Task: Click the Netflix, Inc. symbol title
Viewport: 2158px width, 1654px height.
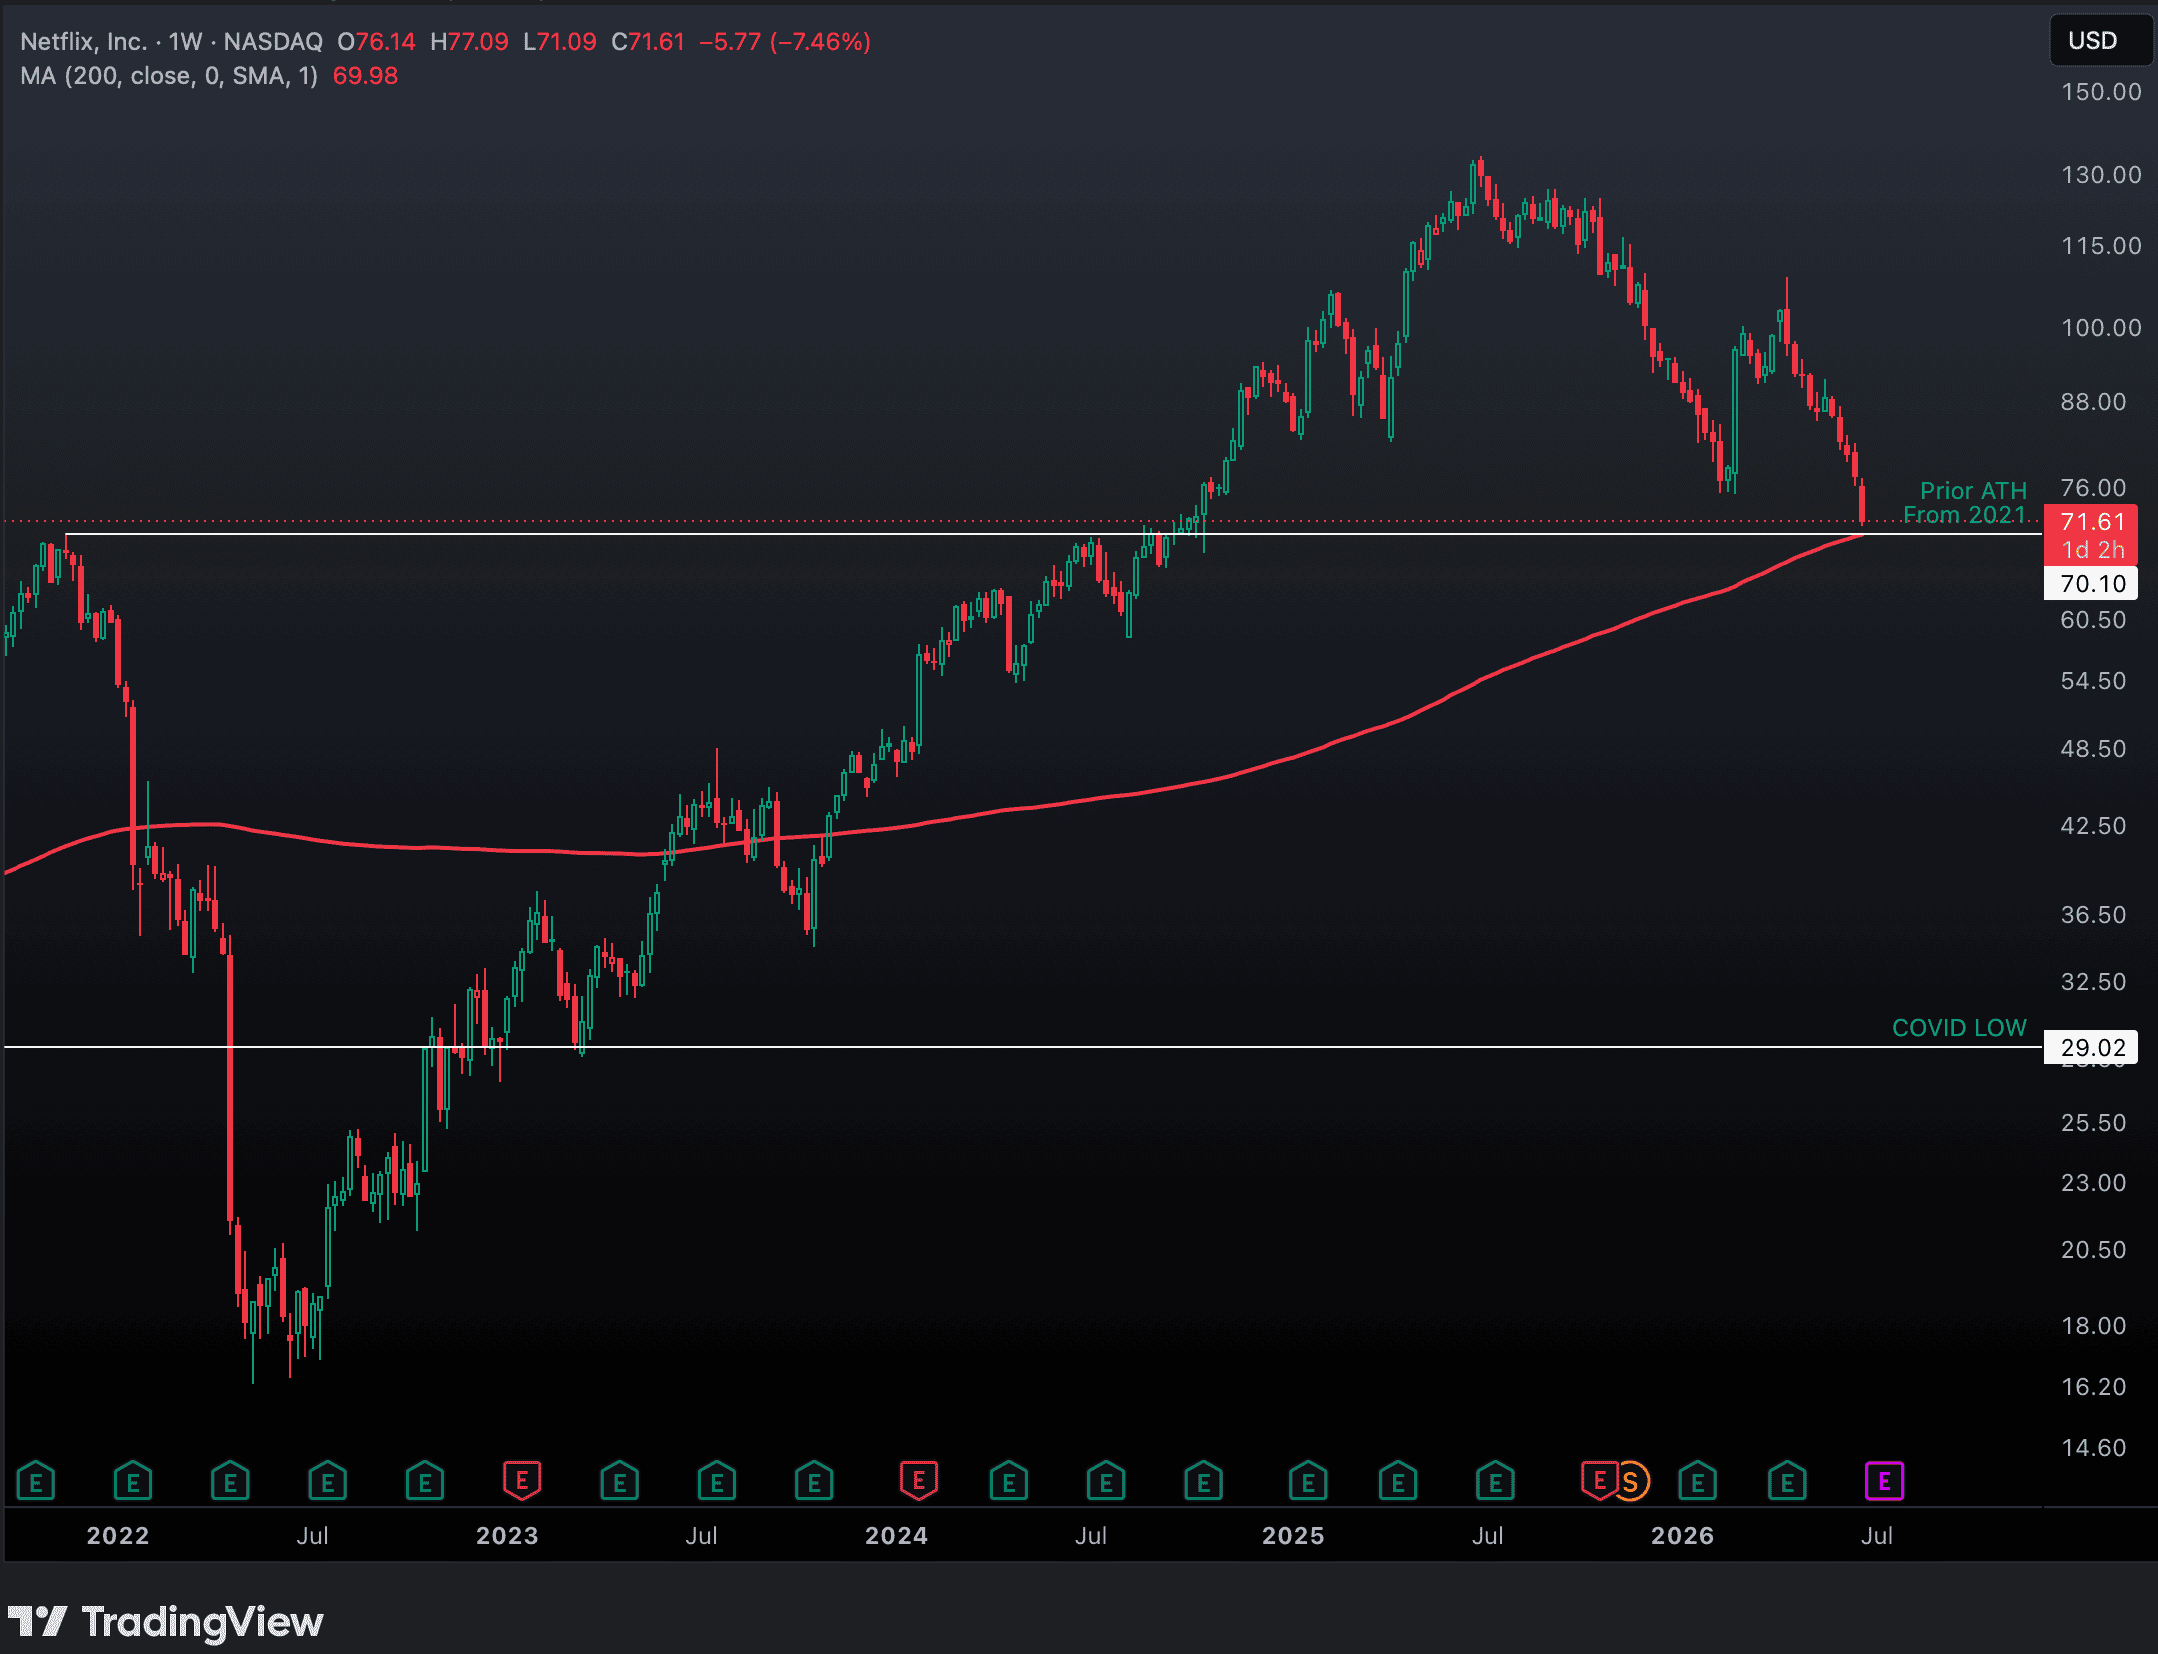Action: pos(84,42)
